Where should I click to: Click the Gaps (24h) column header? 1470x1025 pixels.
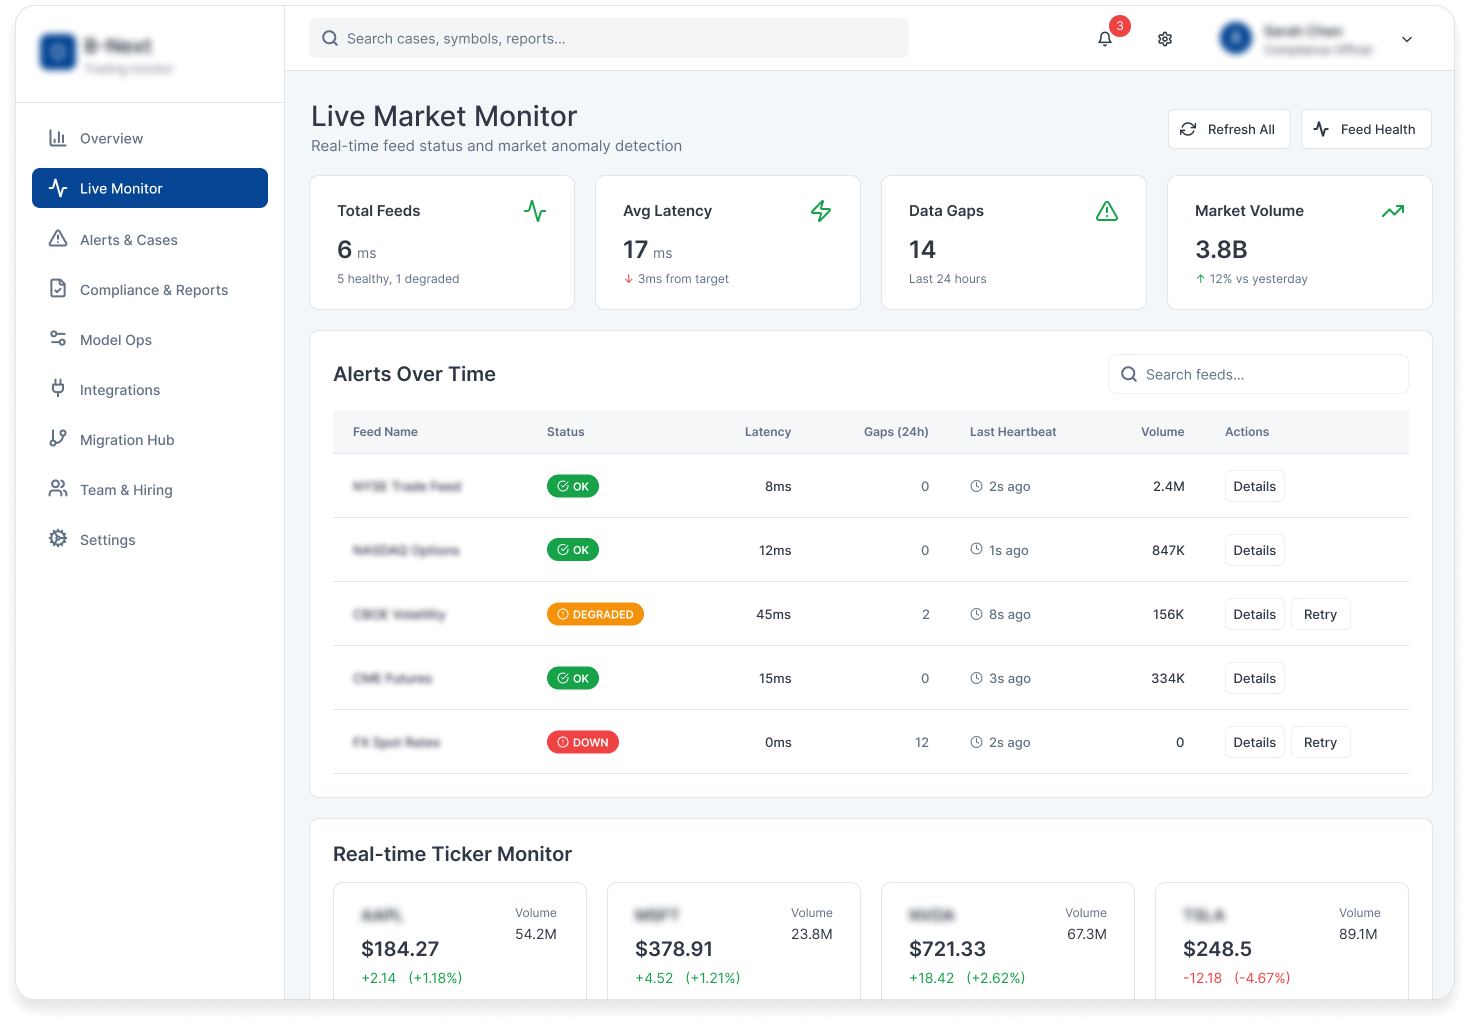click(896, 432)
